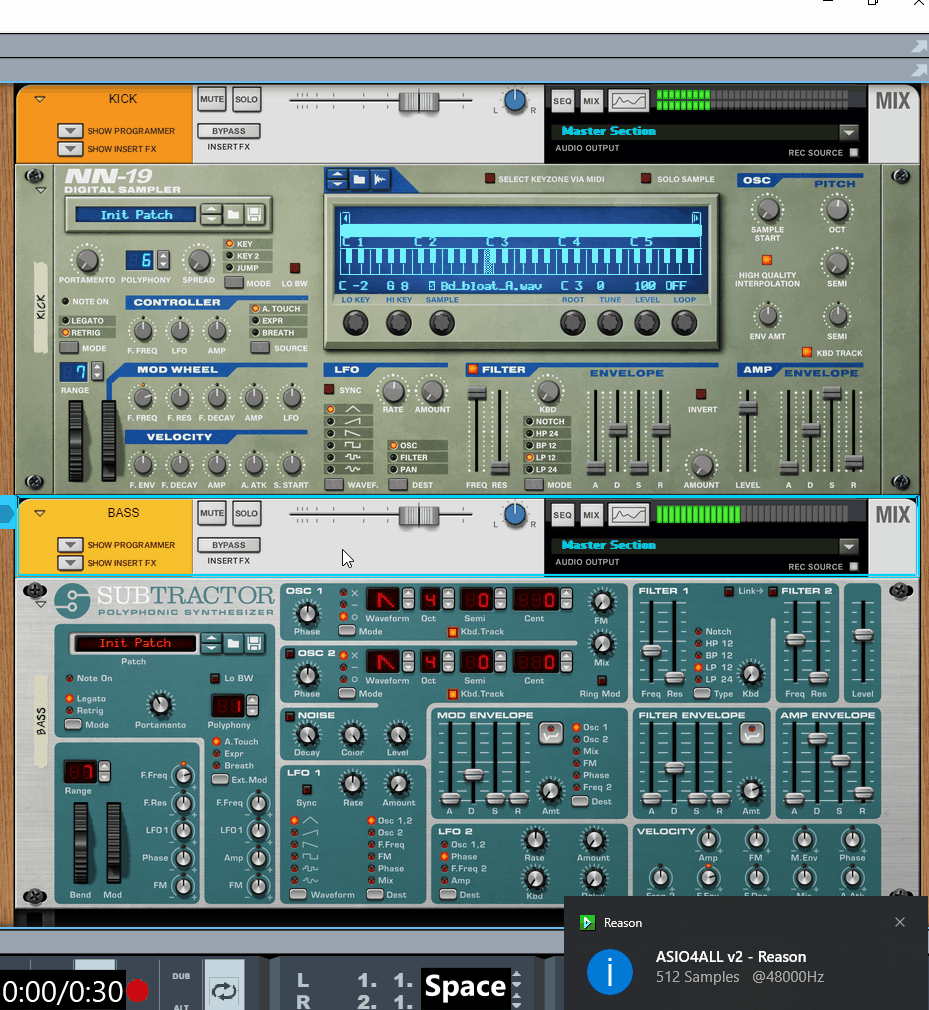Screen dimensions: 929x1010
Task: Close the Reason ASIO4ALL notification
Action: (900, 922)
